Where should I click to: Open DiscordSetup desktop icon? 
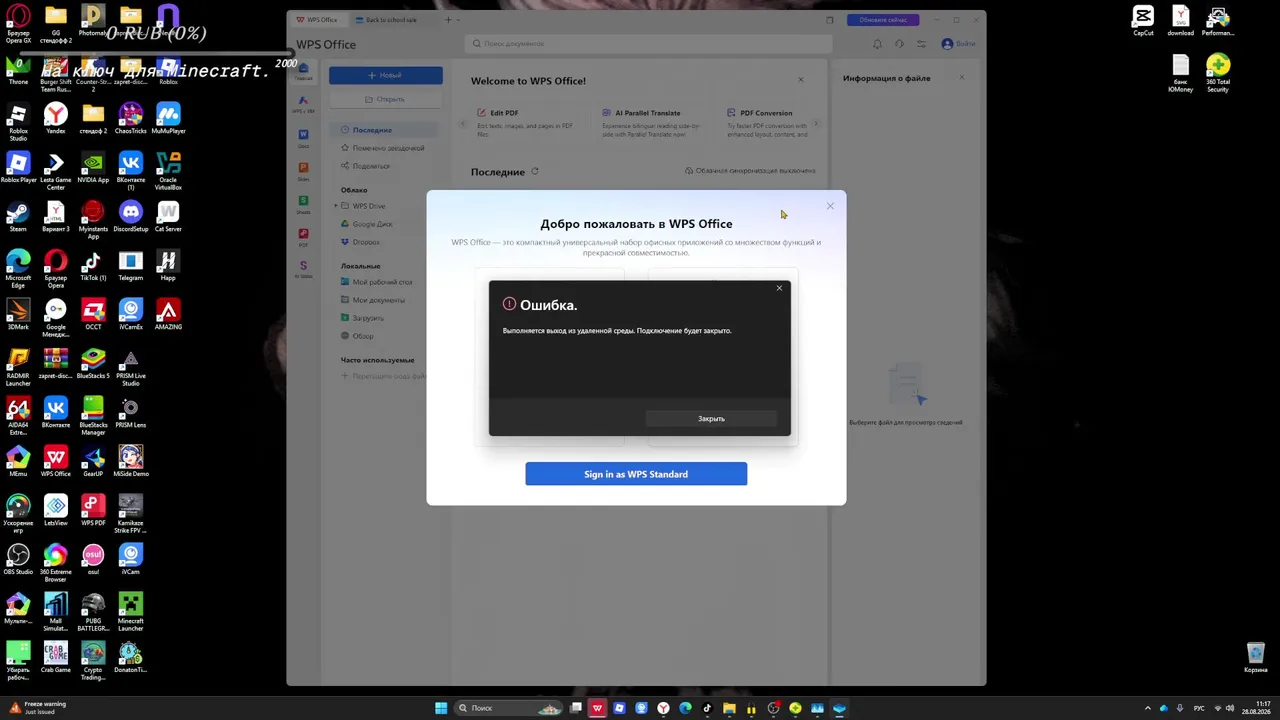pos(131,217)
